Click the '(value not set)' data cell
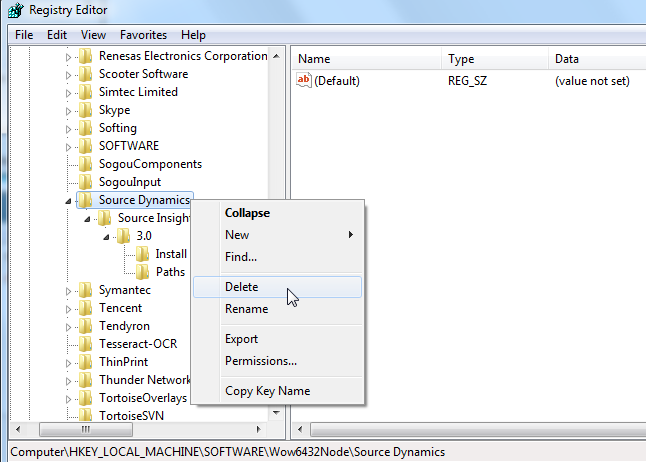 pos(592,81)
